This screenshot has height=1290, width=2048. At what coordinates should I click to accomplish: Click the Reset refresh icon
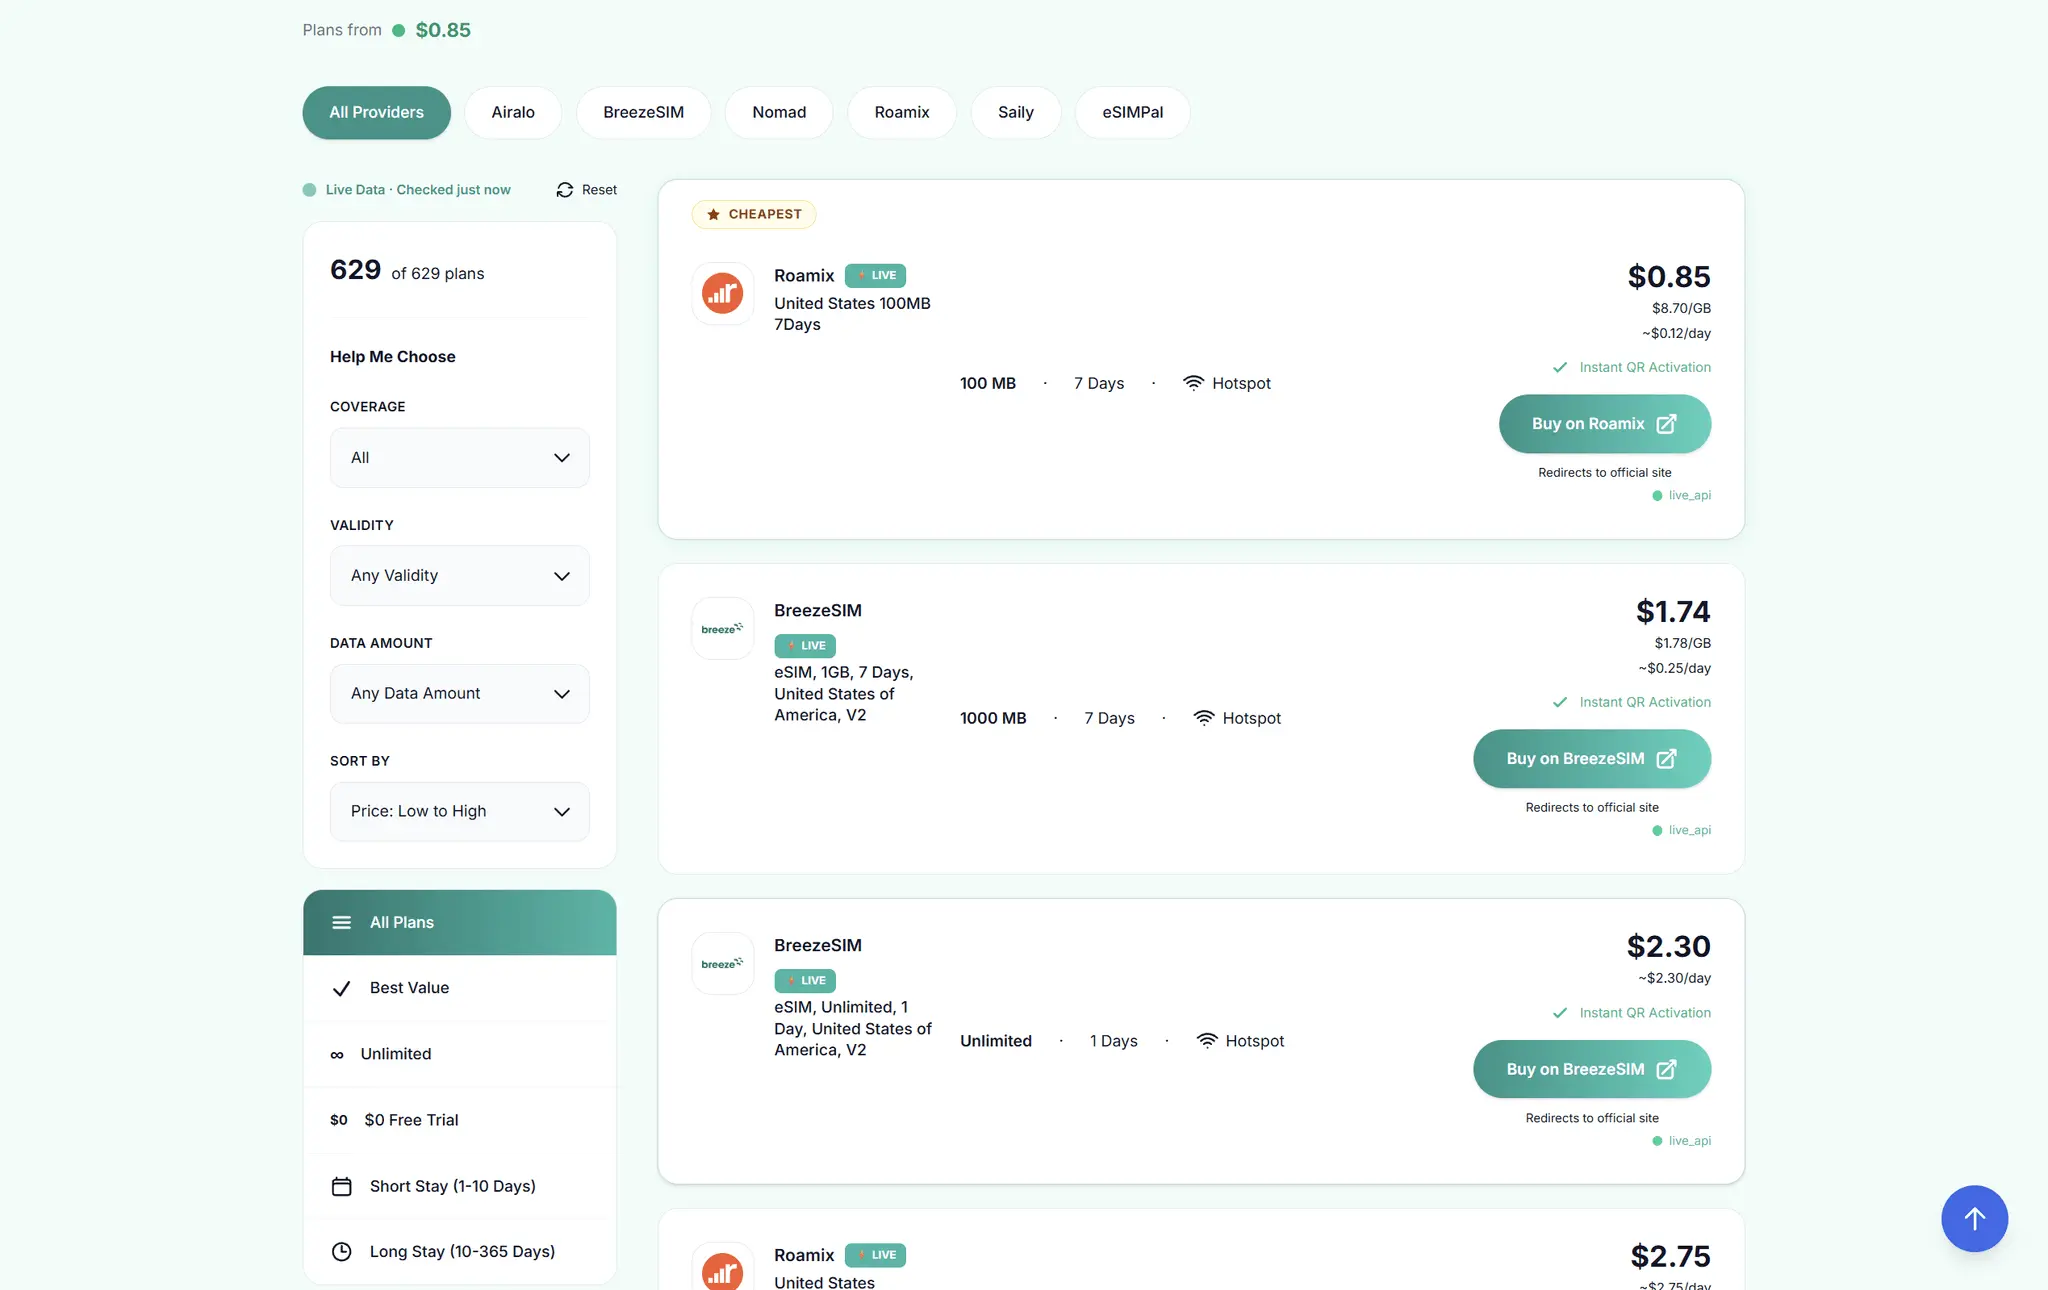[x=565, y=190]
